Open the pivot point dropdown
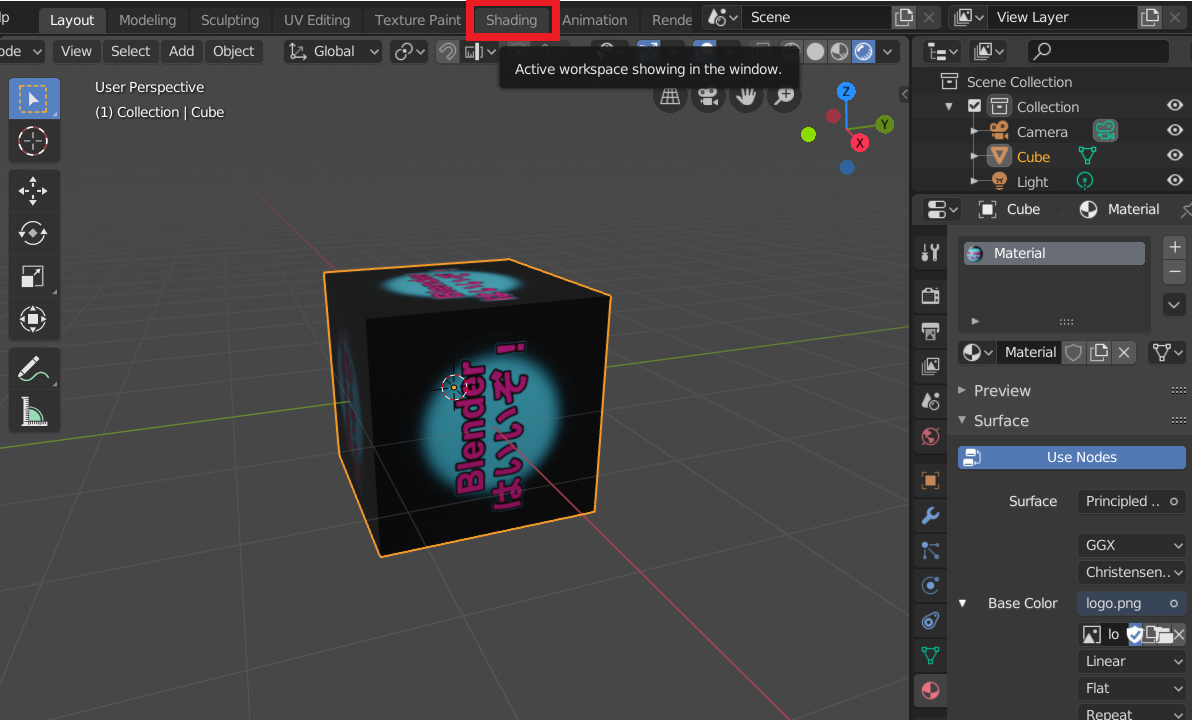 [x=409, y=52]
